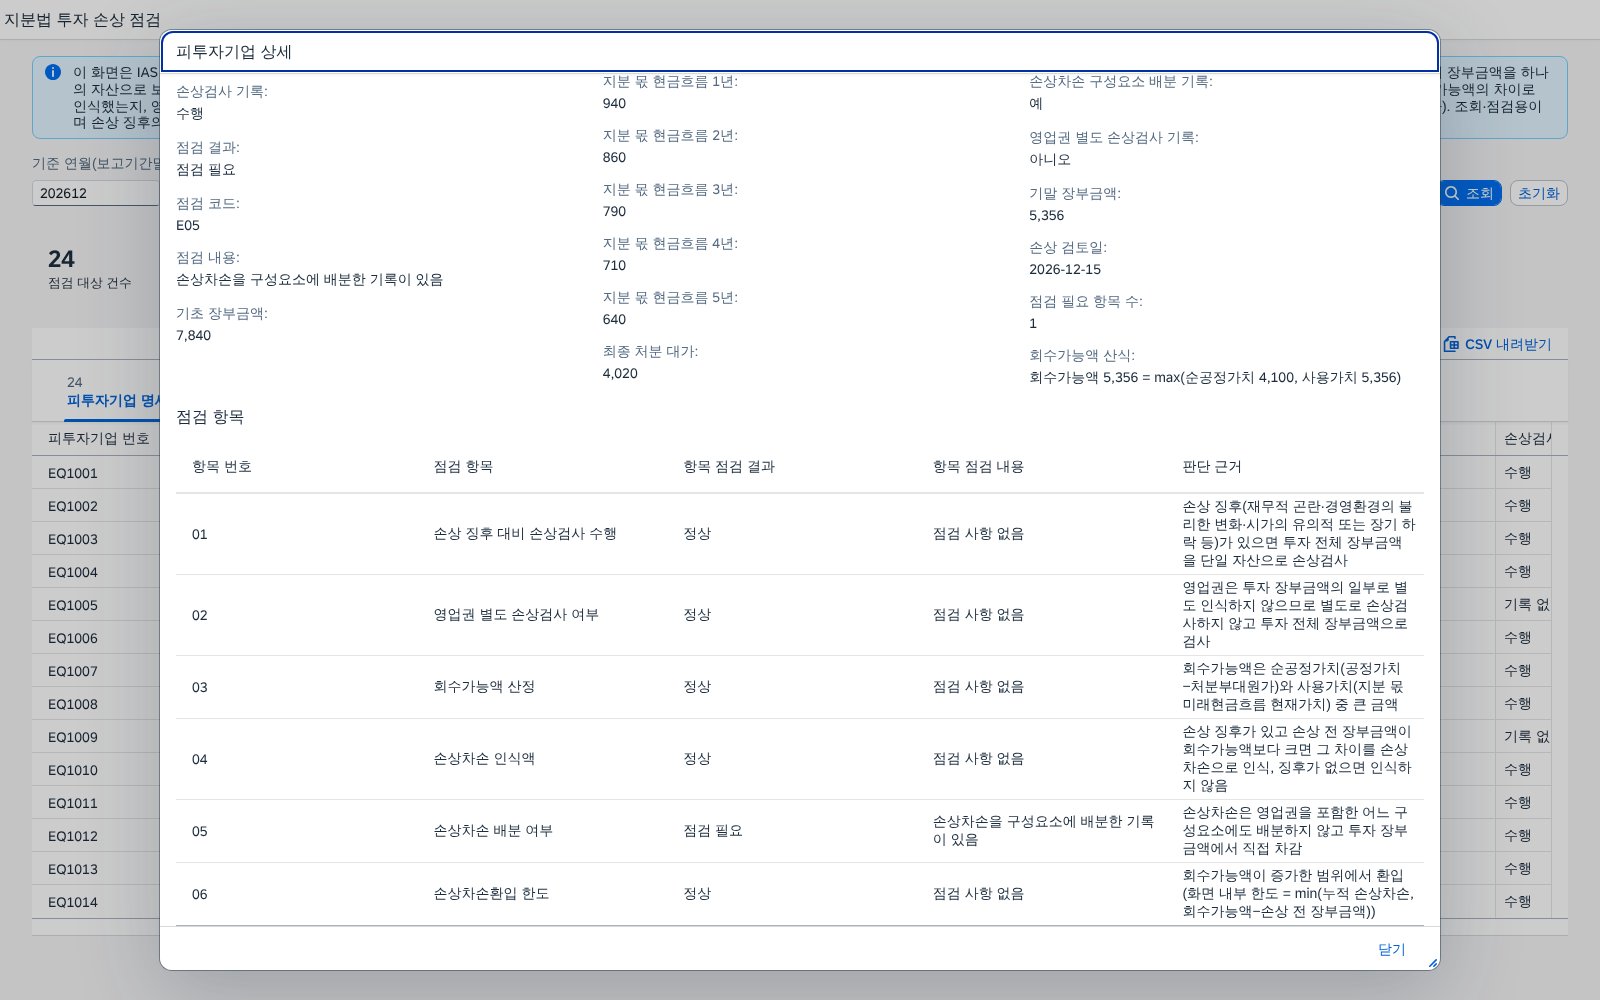Select row 01 손상 징후 대비 손상검사 수행
This screenshot has width=1600, height=1000.
[800, 534]
